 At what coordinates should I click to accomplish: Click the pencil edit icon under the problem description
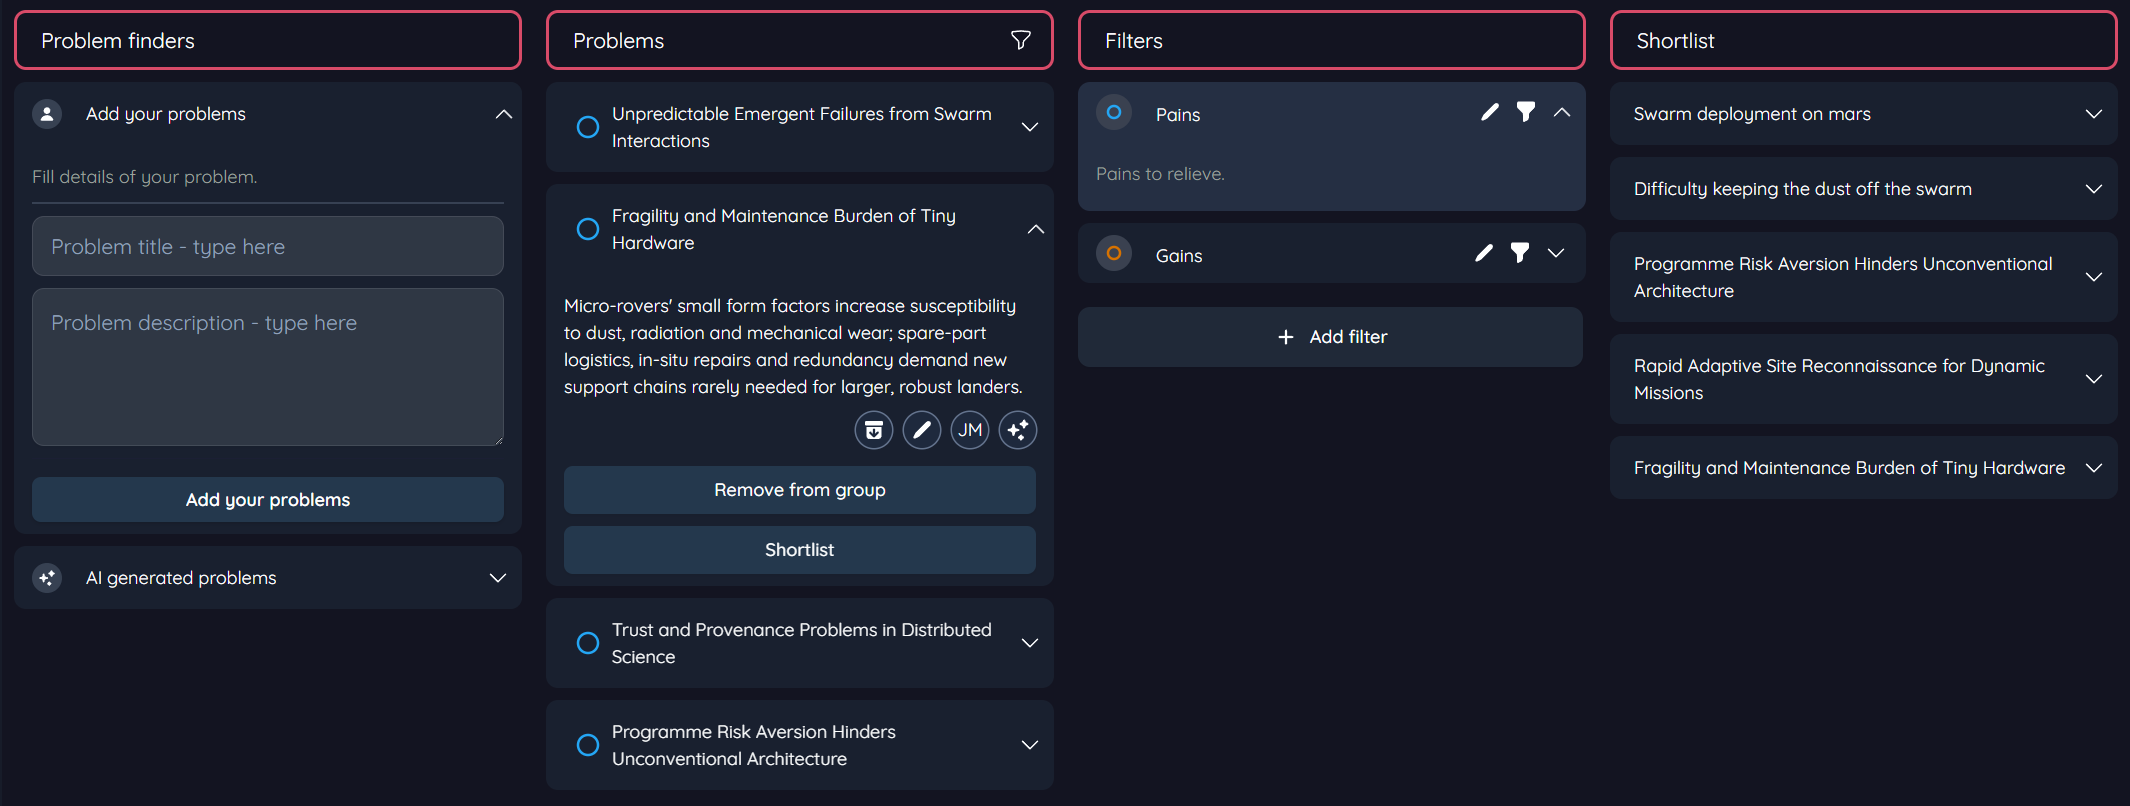click(921, 430)
